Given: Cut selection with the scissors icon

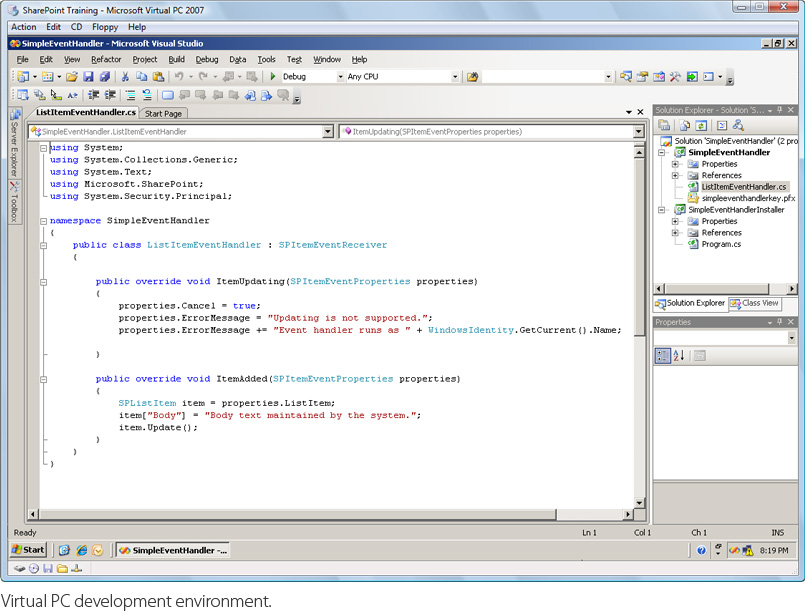Looking at the screenshot, I should click(125, 77).
